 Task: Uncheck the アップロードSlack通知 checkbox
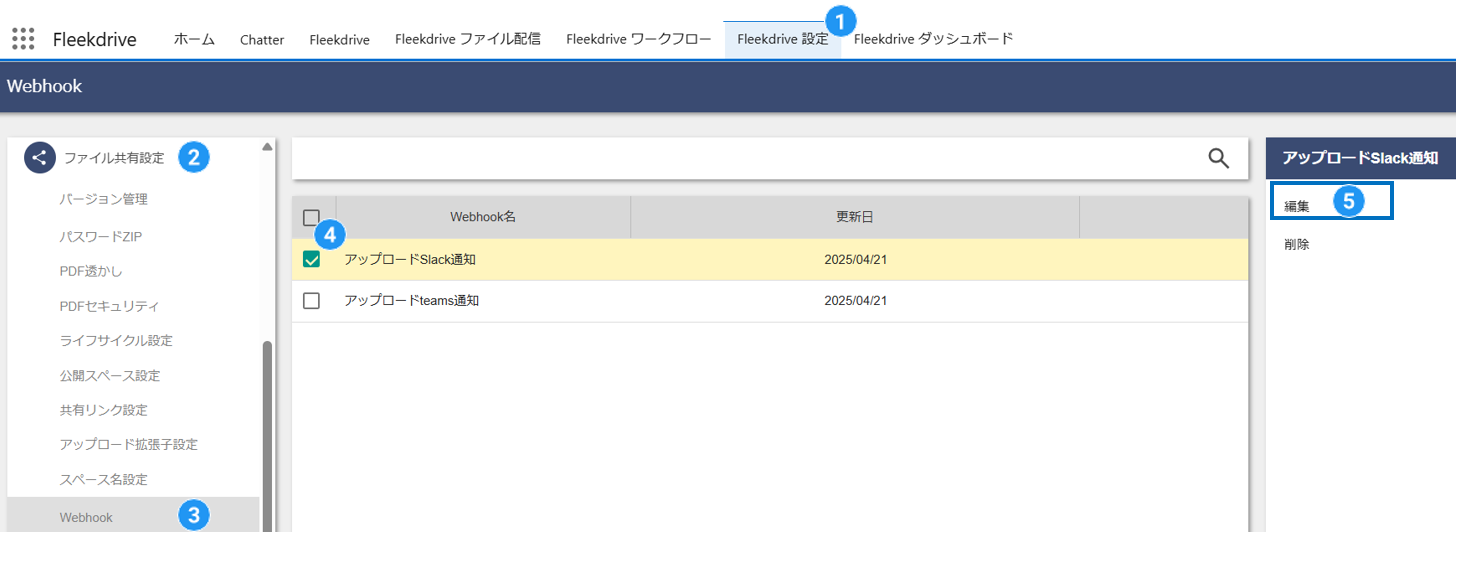[x=311, y=259]
